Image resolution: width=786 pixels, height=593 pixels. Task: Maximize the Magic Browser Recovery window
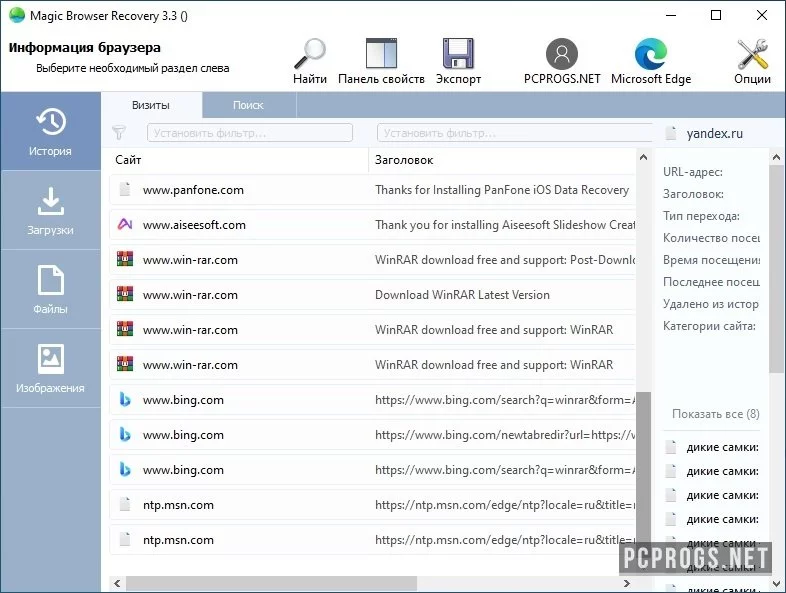(x=716, y=15)
